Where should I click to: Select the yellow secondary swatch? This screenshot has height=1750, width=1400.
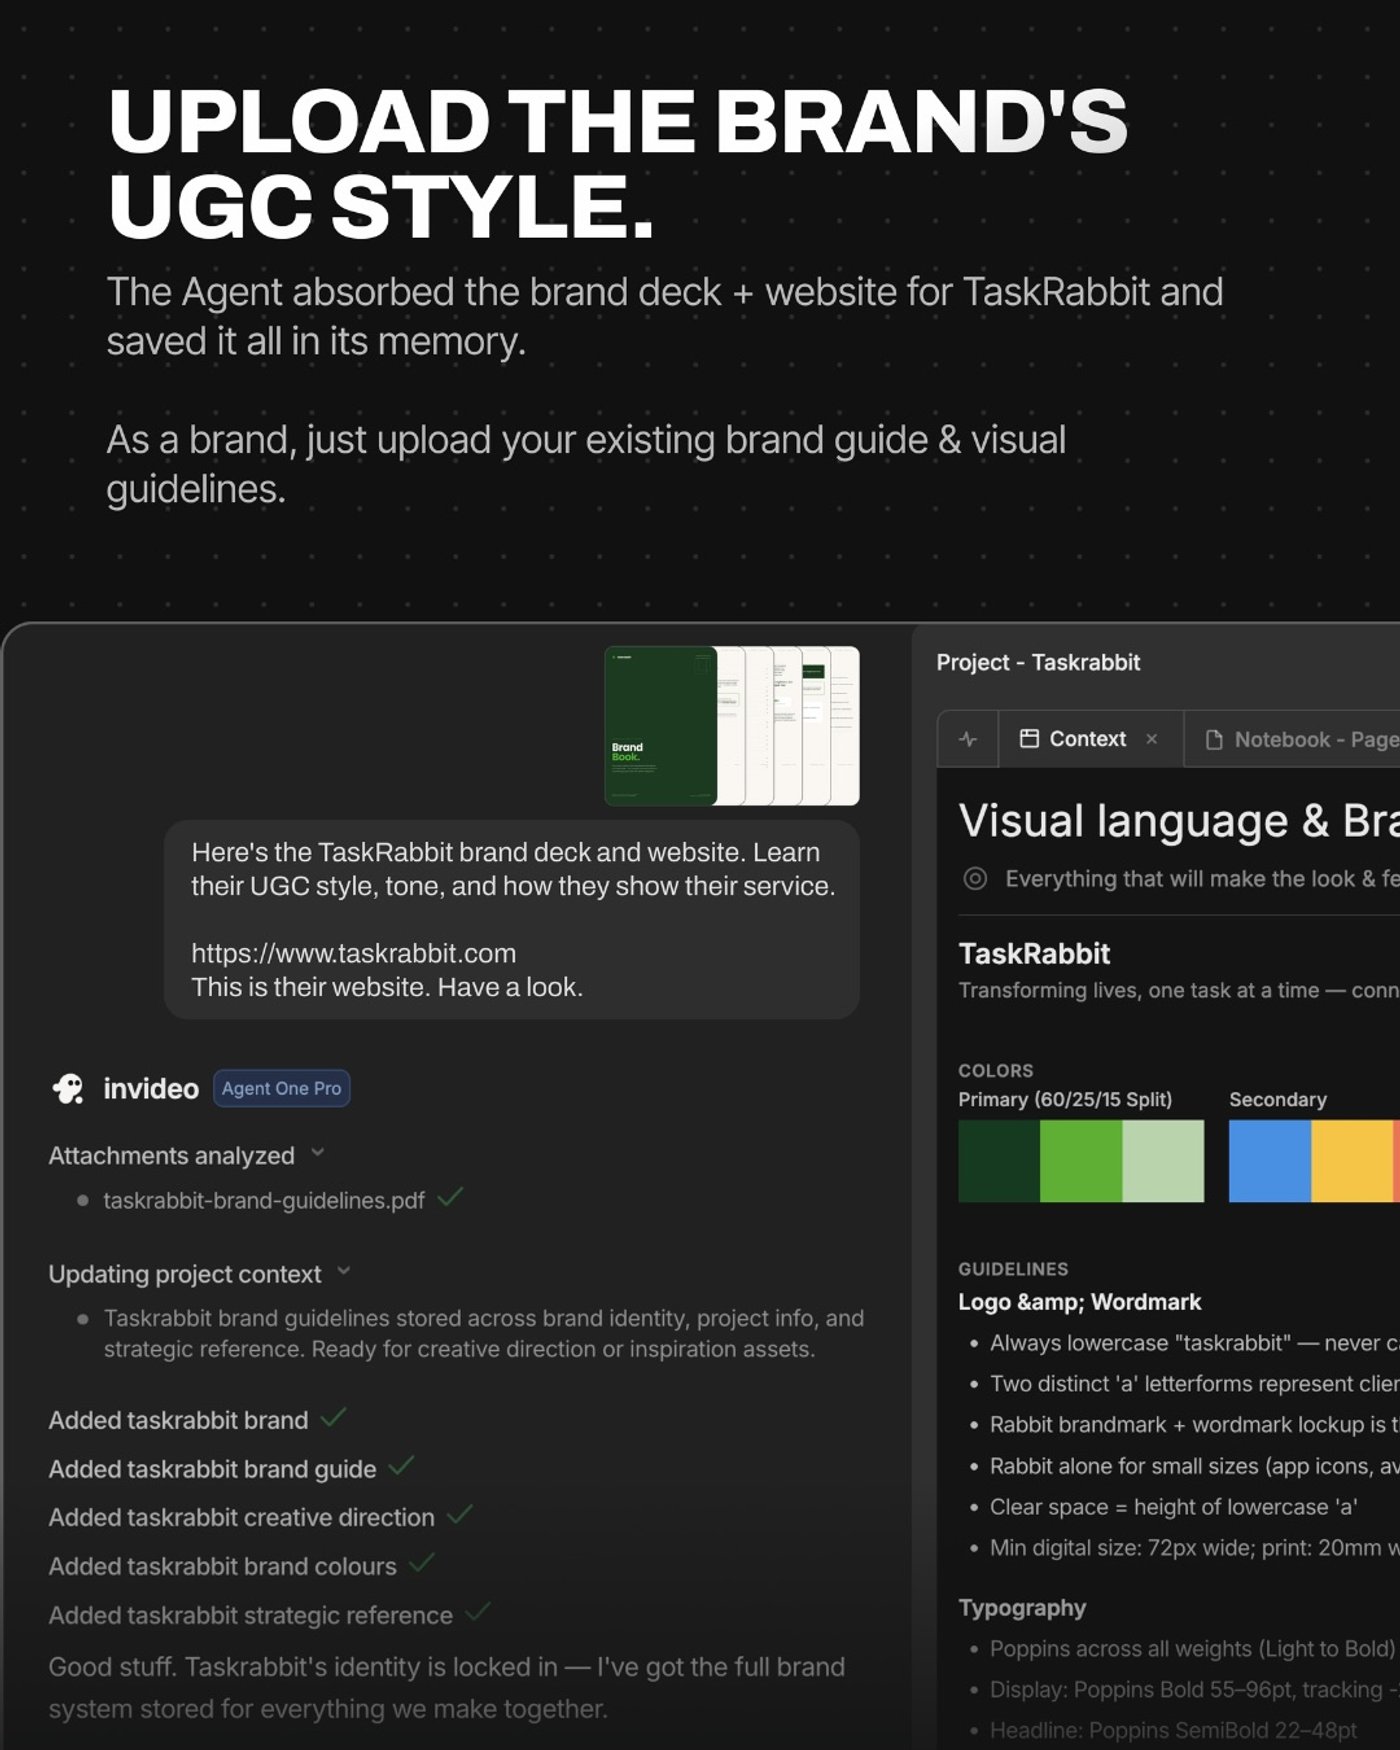click(1352, 1161)
